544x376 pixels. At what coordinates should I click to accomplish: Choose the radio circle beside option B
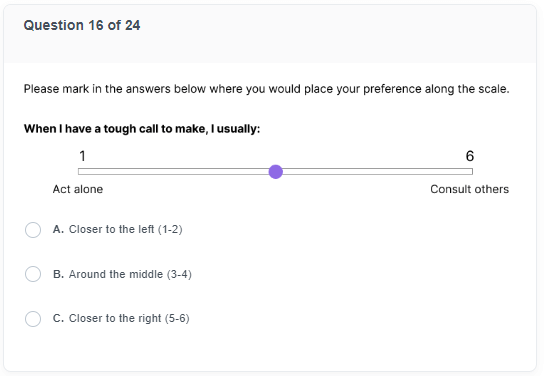(33, 274)
